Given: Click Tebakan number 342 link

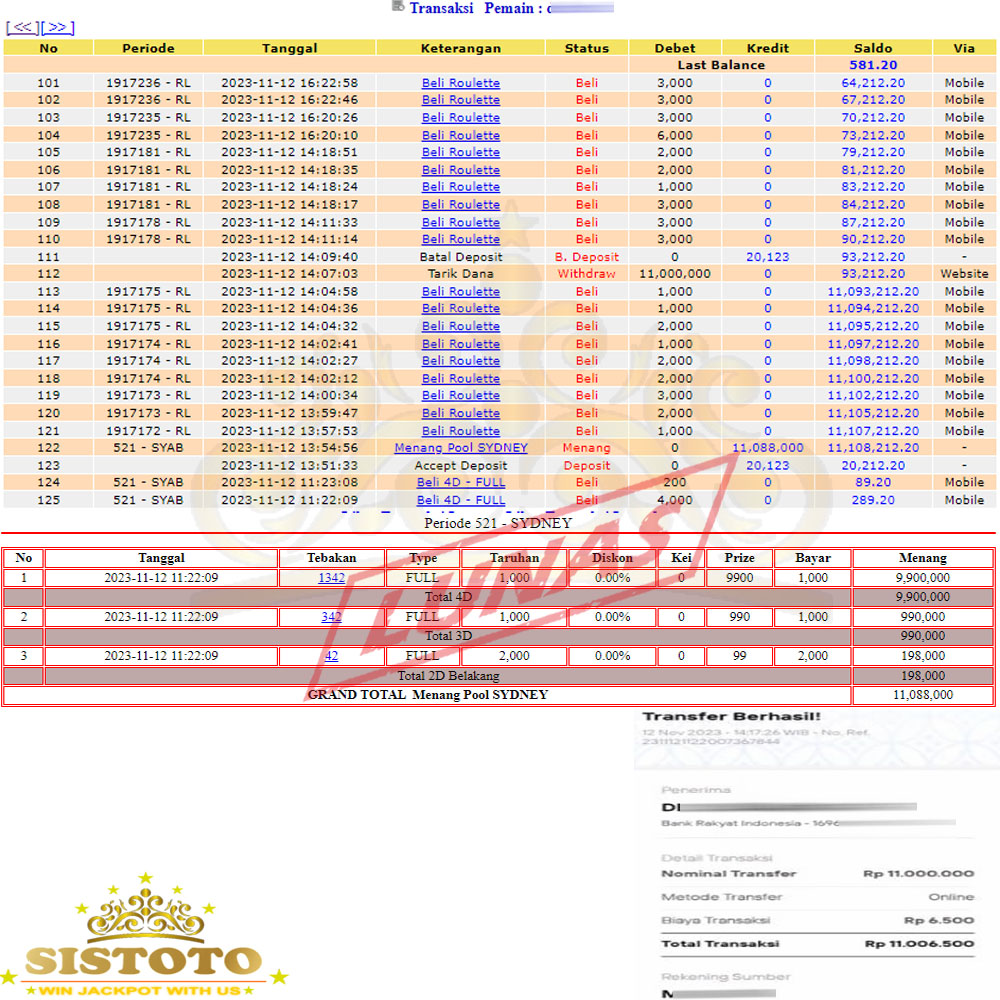Looking at the screenshot, I should 331,617.
